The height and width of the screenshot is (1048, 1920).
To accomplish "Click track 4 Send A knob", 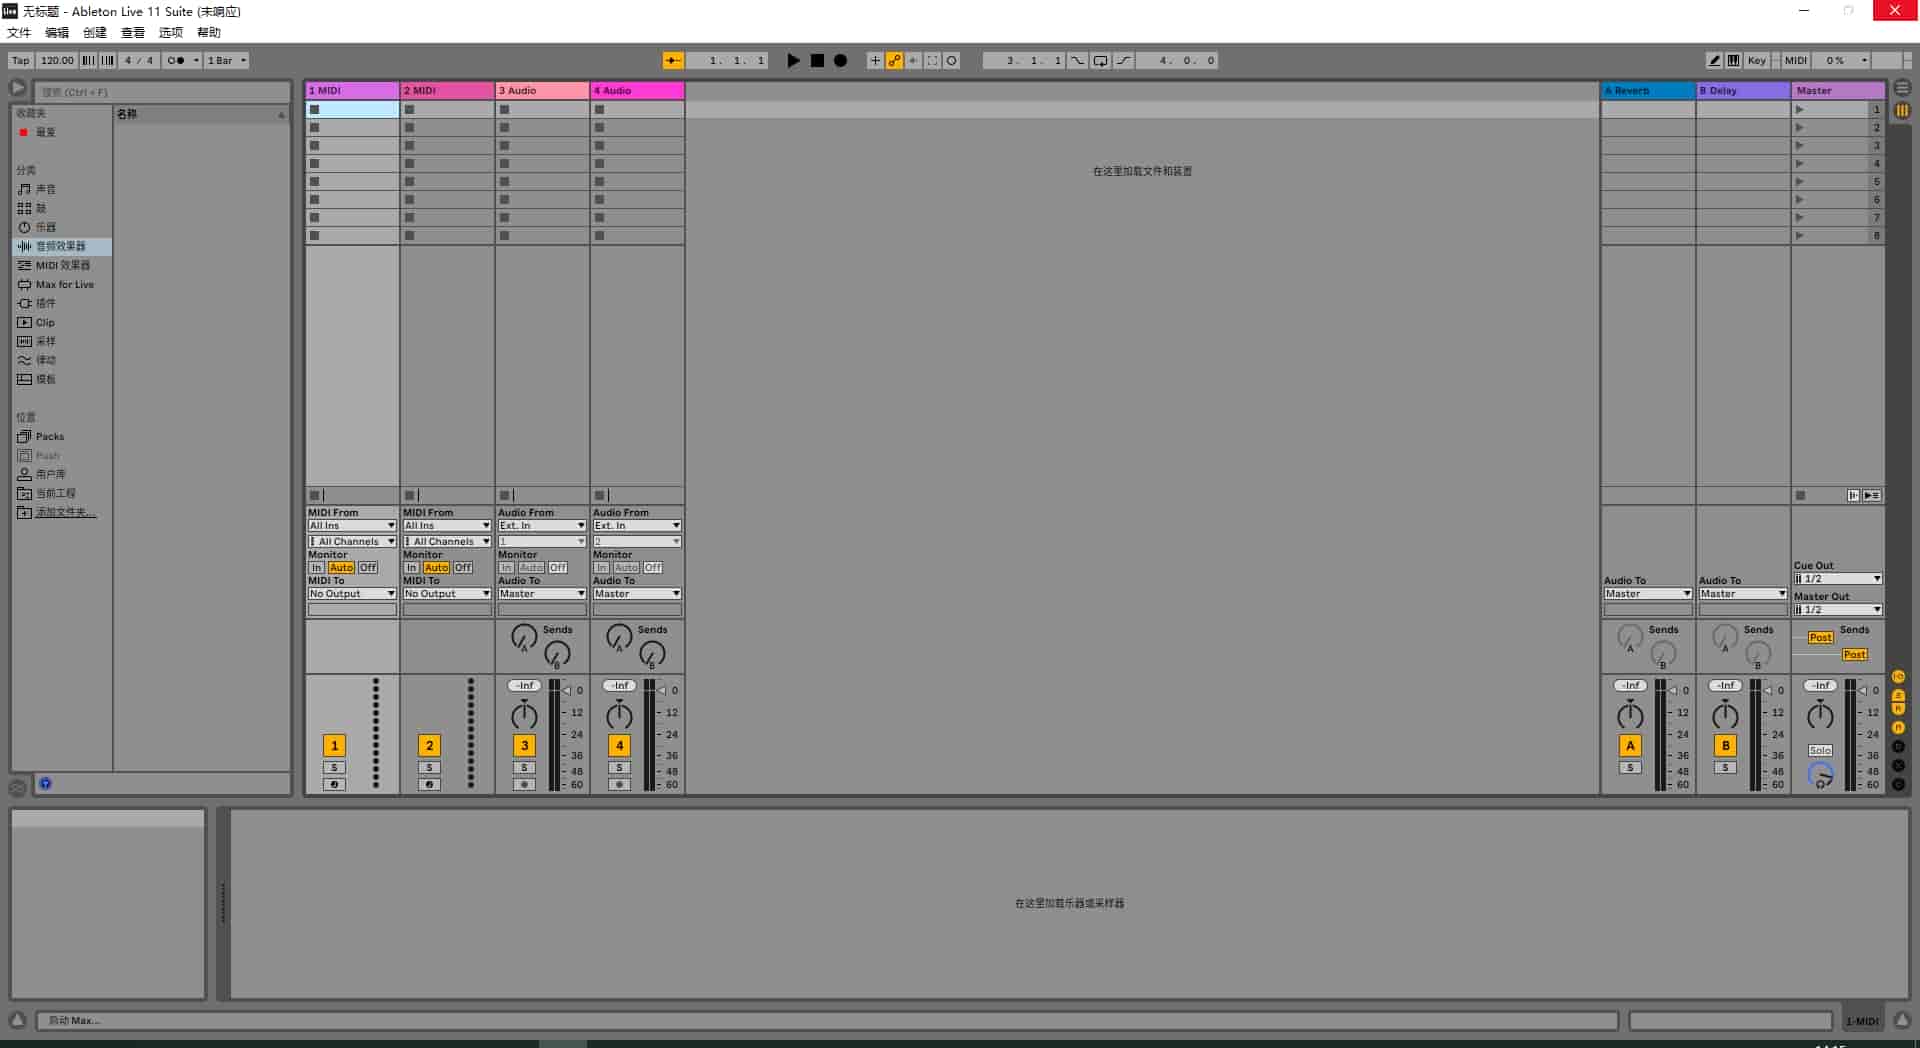I will 619,637.
